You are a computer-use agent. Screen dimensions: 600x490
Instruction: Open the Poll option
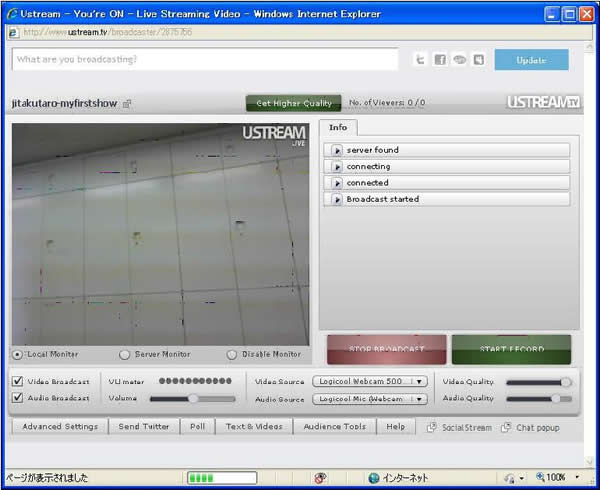click(x=197, y=427)
